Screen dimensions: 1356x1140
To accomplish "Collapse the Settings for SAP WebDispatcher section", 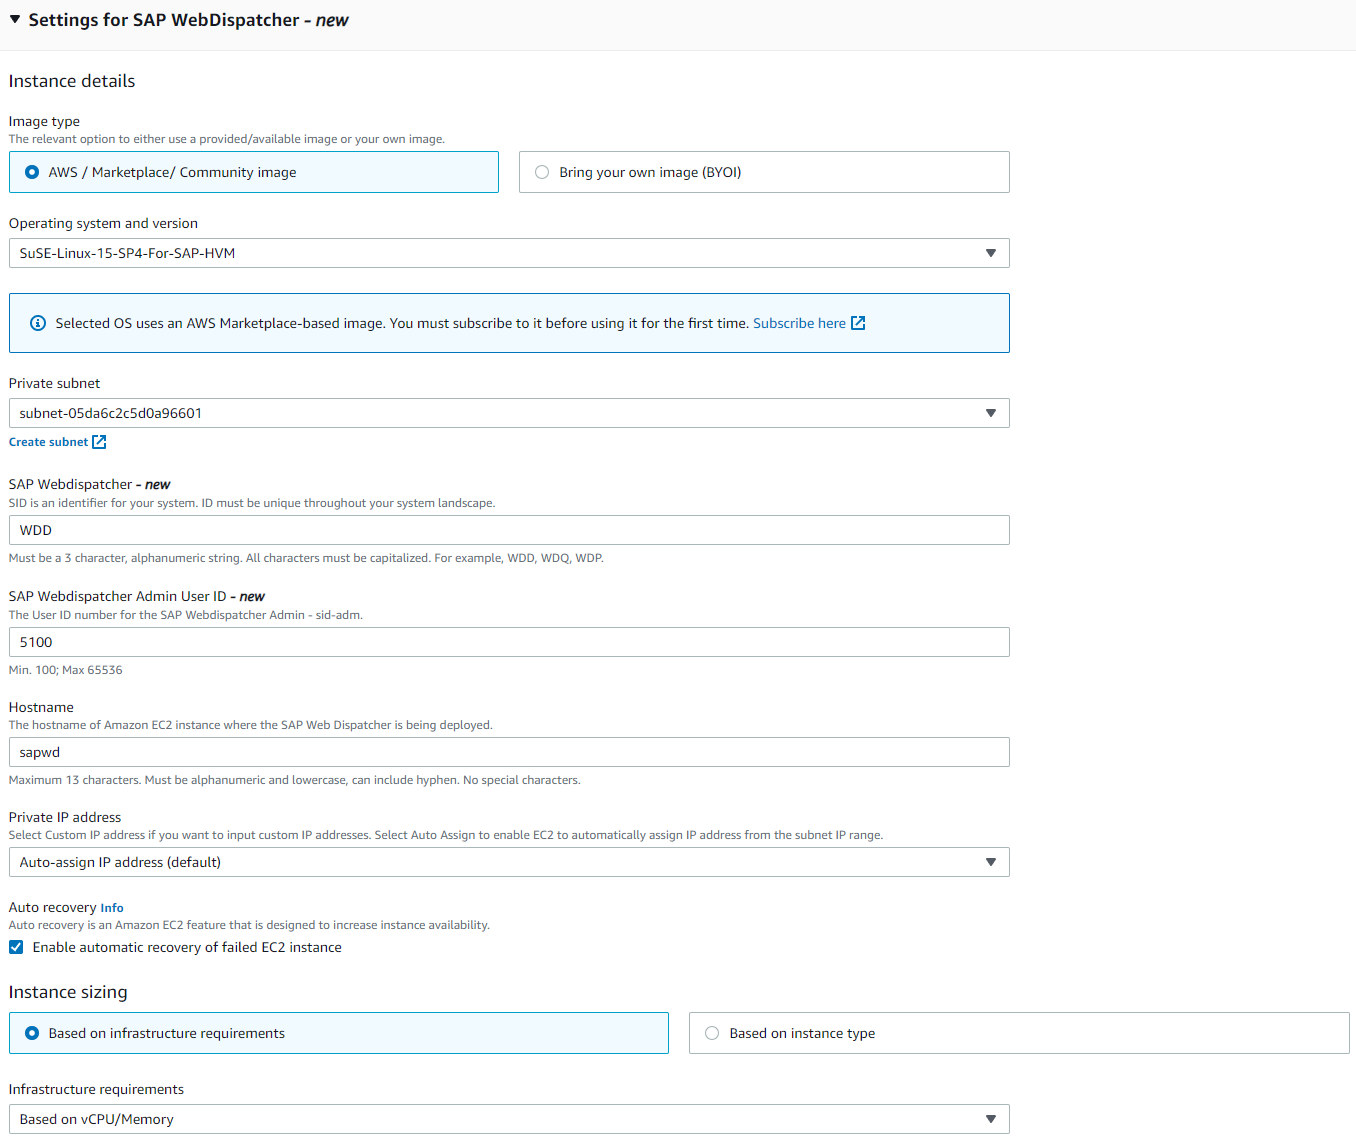I will 15,20.
